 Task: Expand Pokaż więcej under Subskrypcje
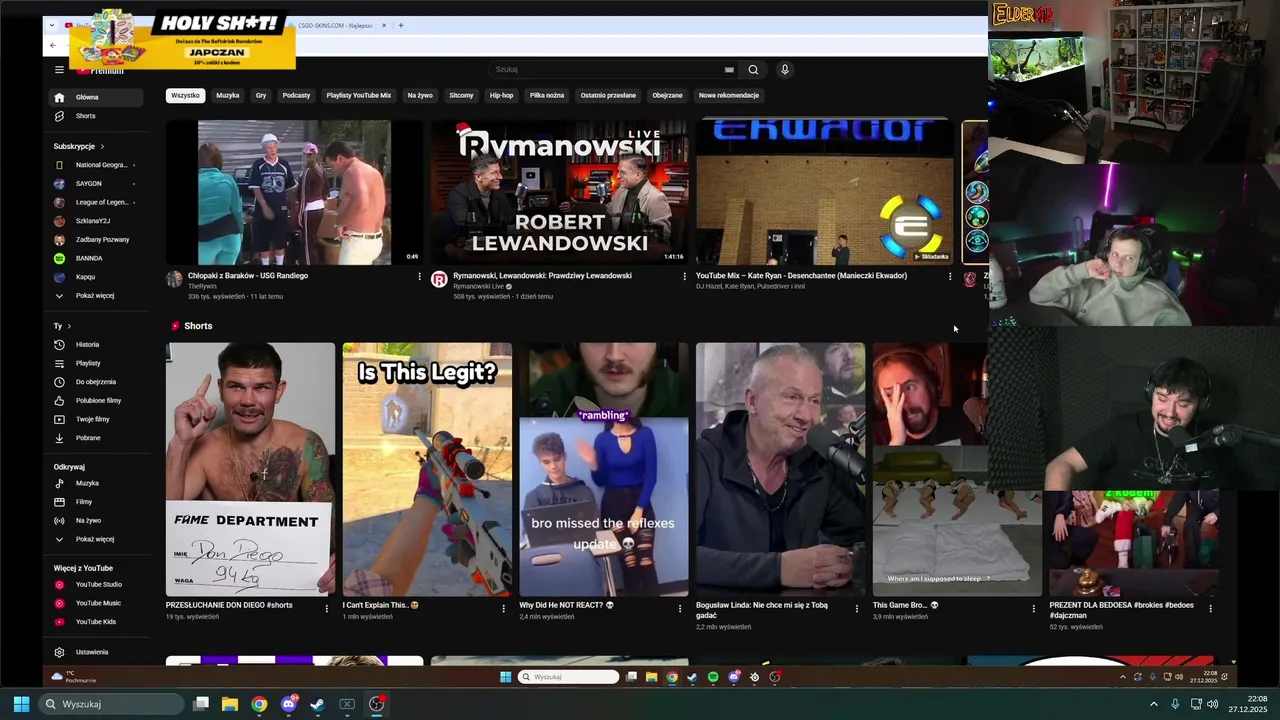click(x=97, y=296)
